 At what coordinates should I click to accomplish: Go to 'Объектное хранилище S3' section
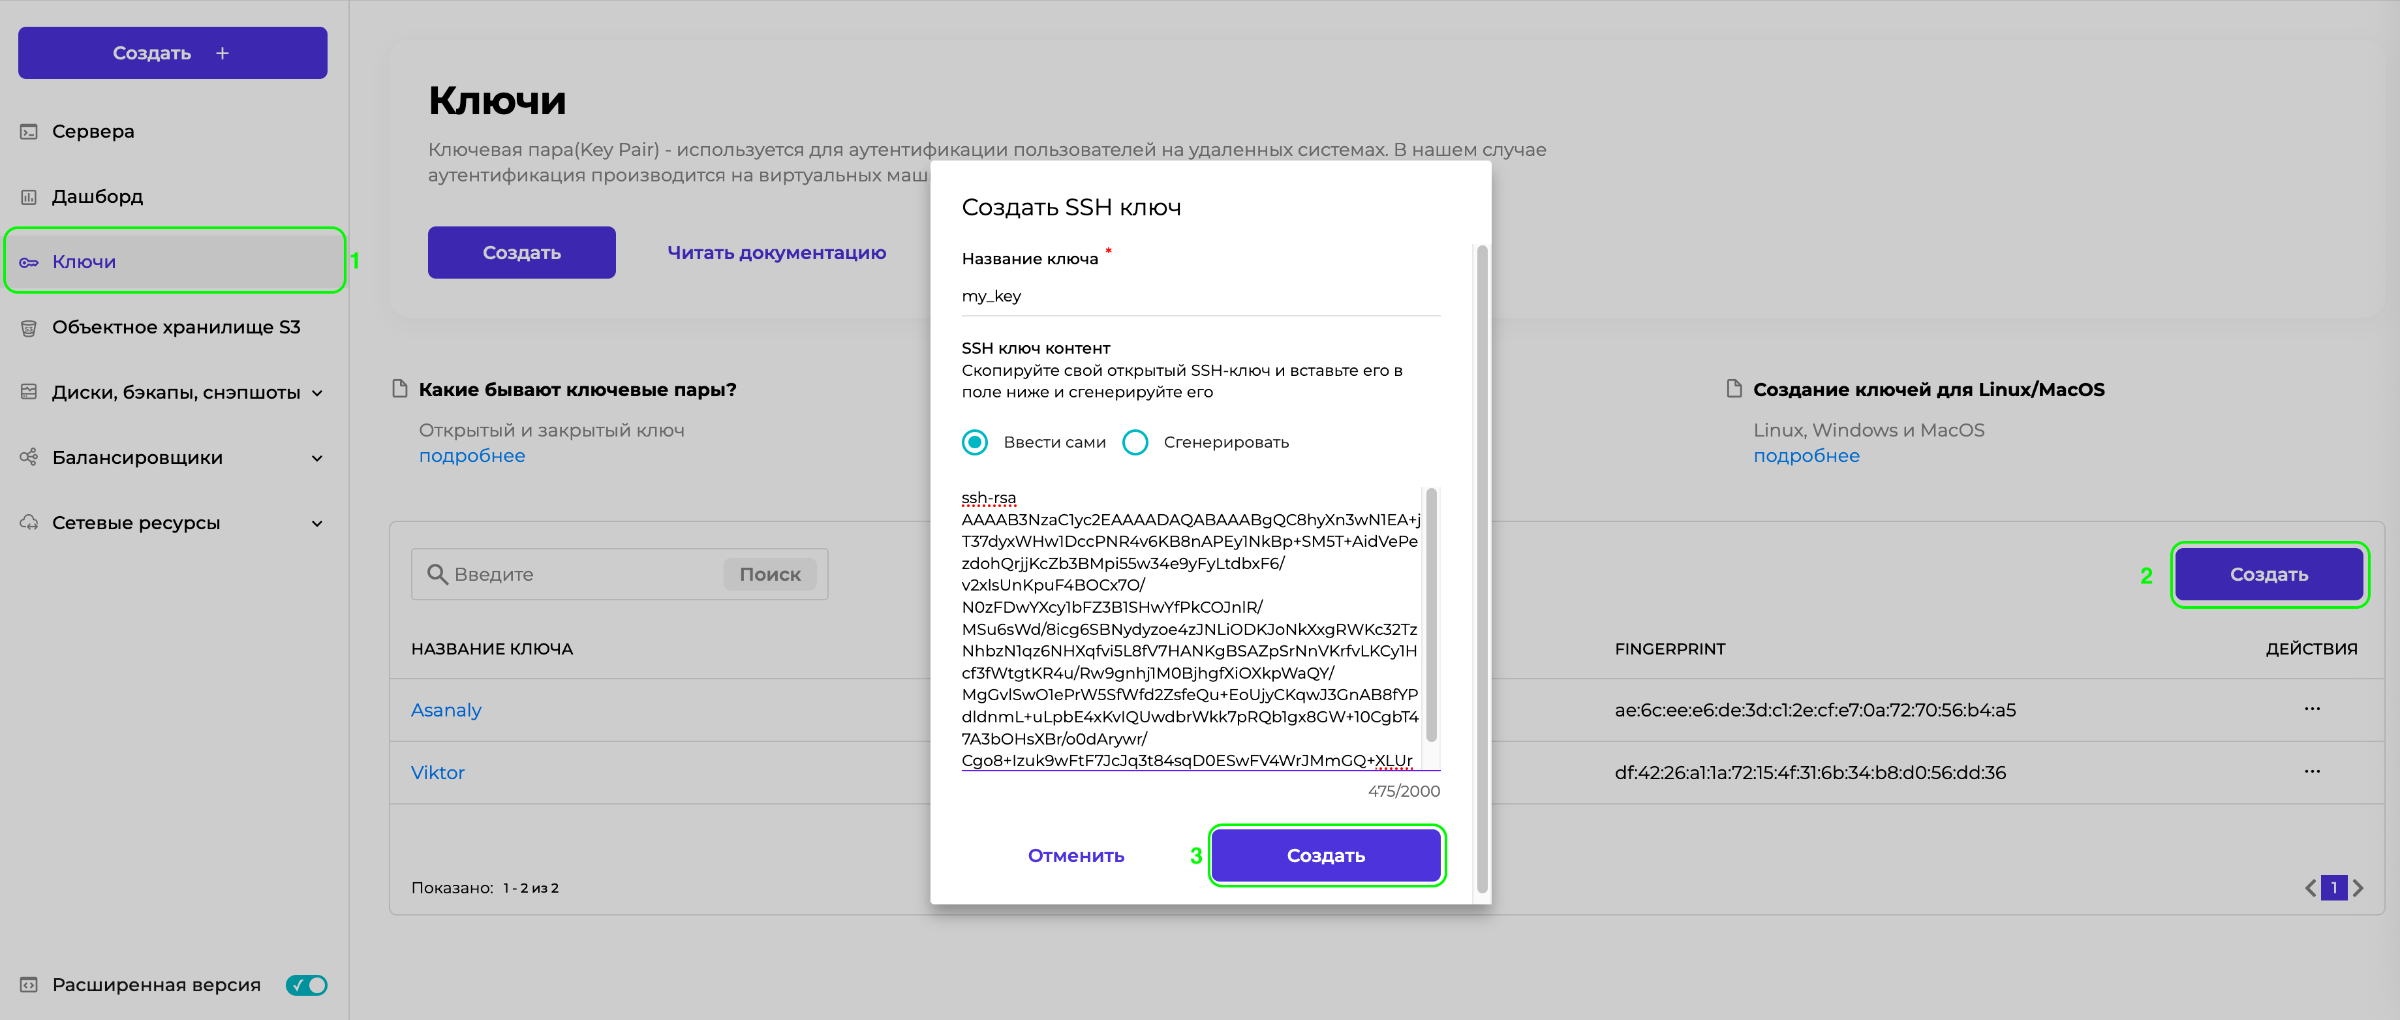point(176,327)
